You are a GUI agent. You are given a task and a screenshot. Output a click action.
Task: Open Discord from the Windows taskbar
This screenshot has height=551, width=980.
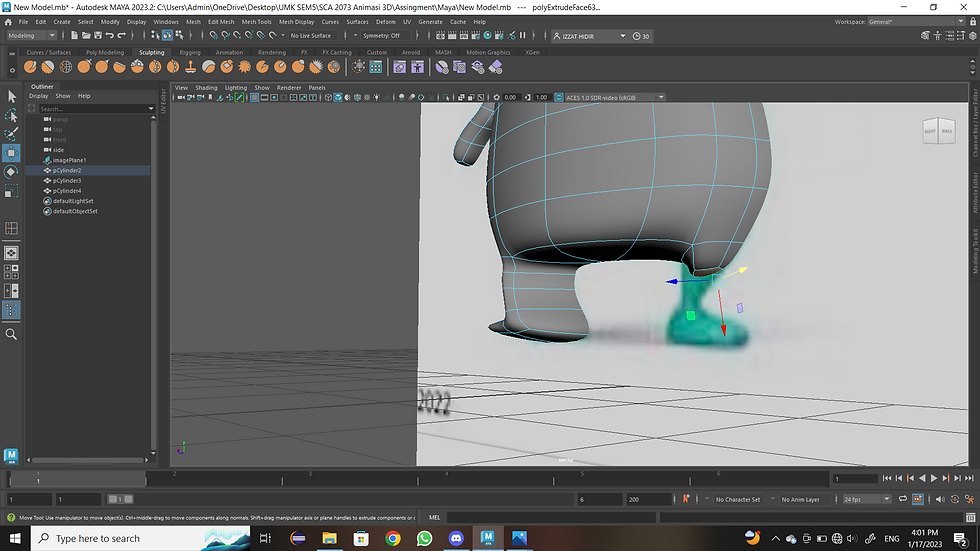click(x=456, y=538)
